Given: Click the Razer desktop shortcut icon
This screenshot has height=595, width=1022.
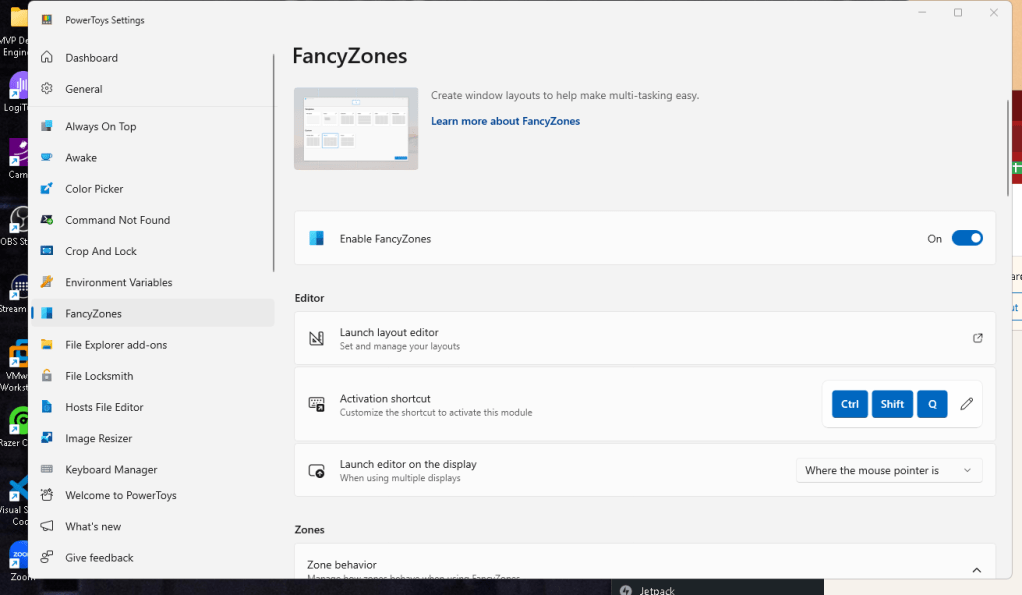Looking at the screenshot, I should 18,422.
